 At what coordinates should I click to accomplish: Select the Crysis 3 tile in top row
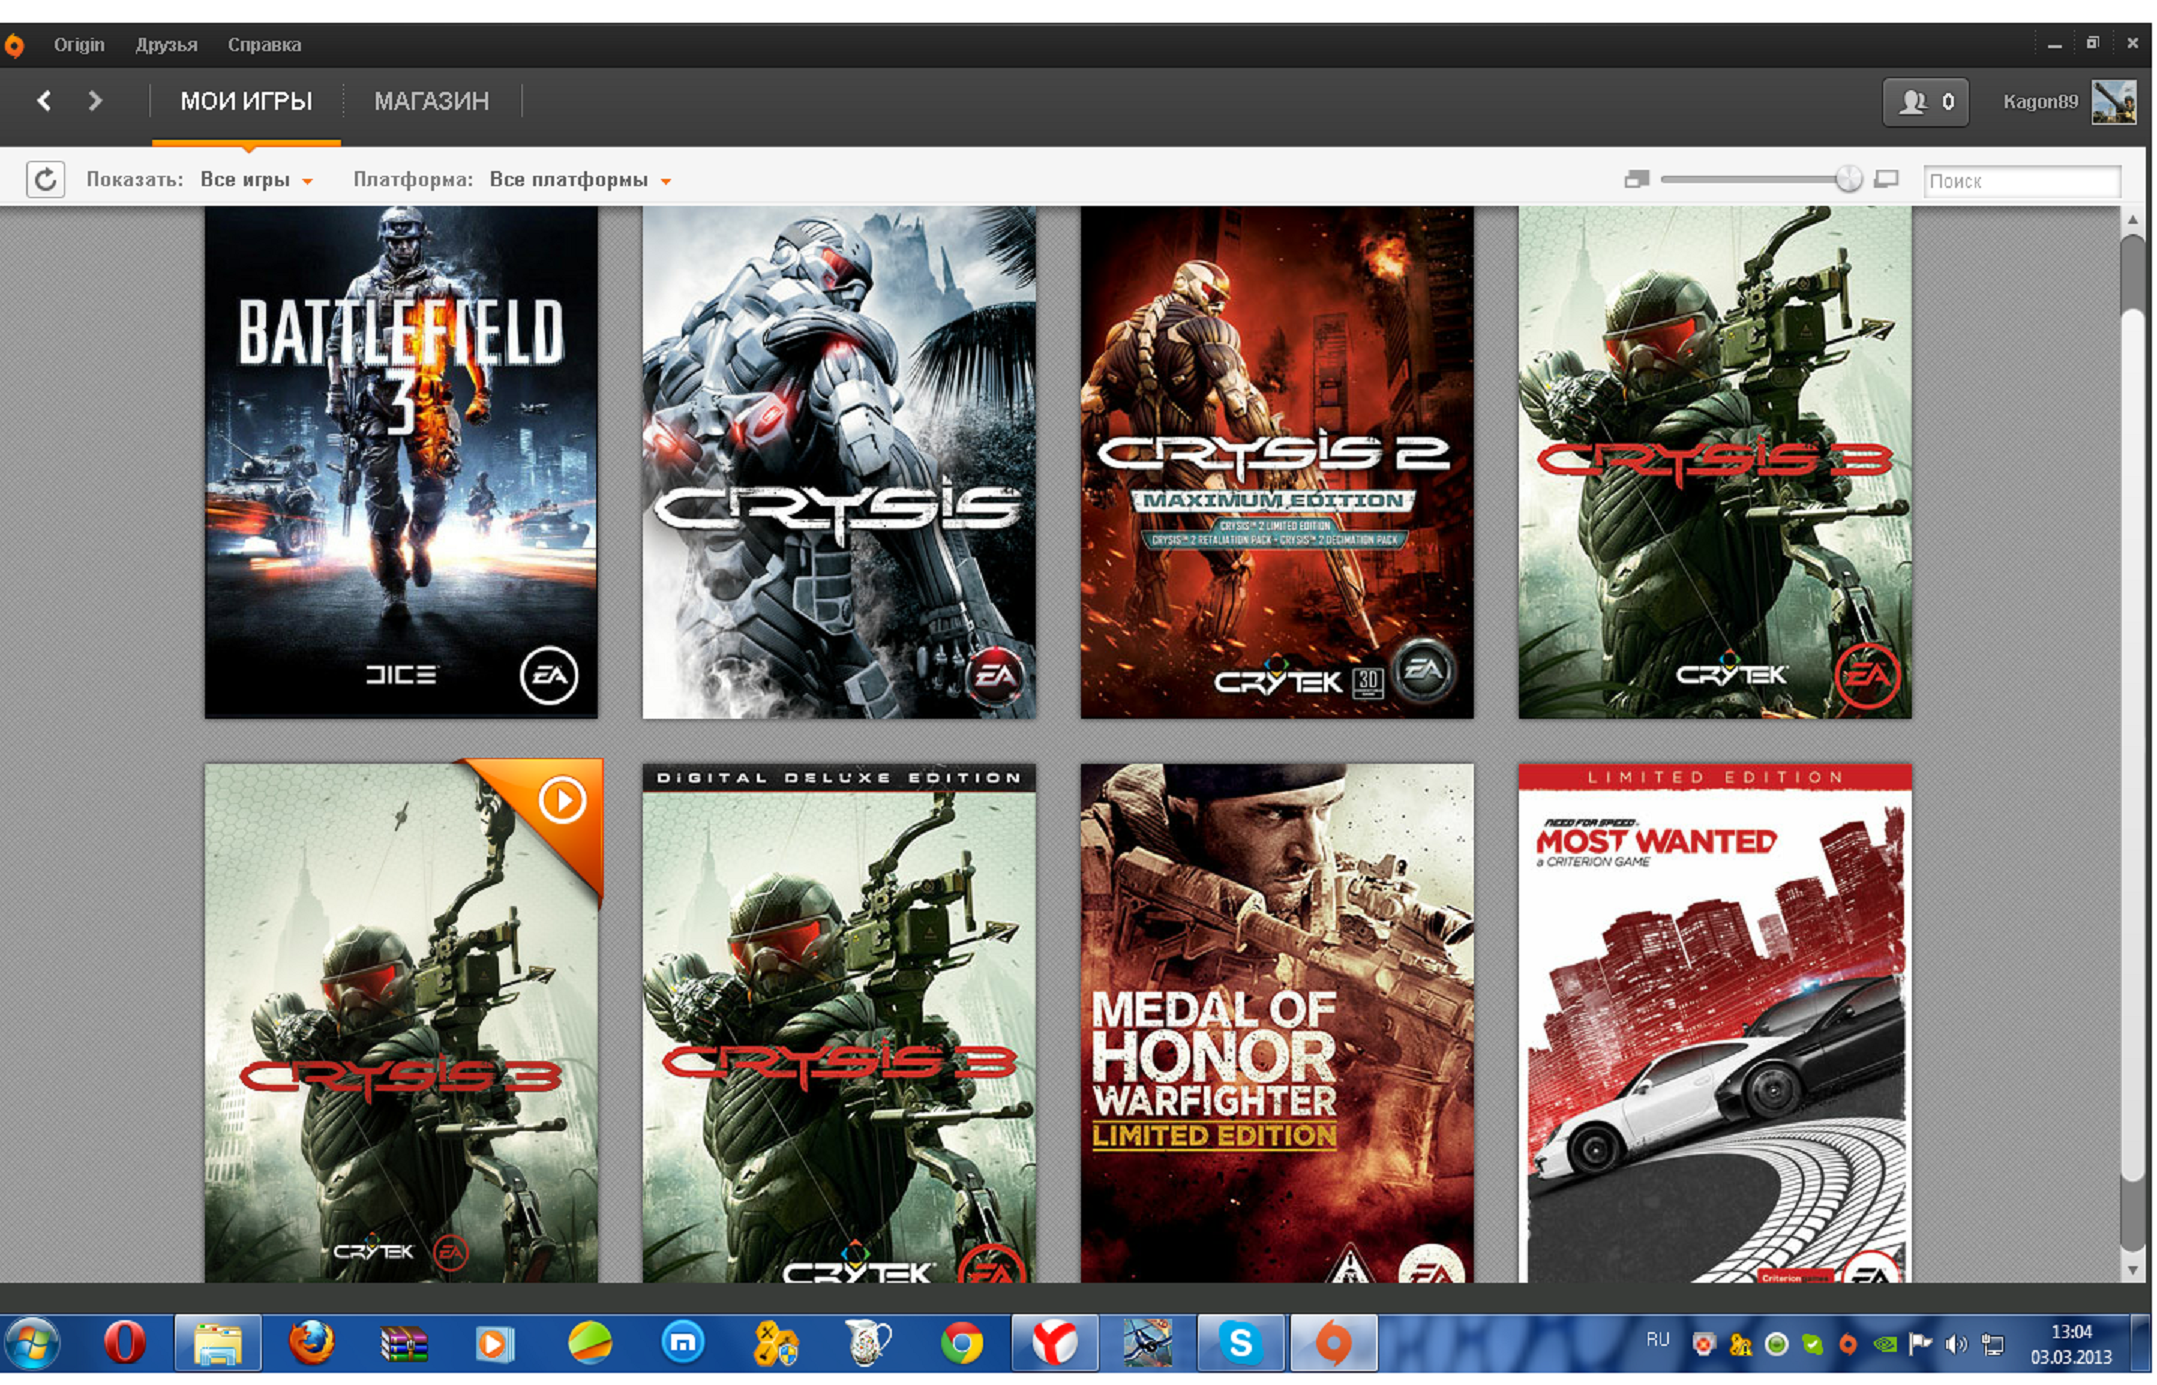click(x=1715, y=462)
